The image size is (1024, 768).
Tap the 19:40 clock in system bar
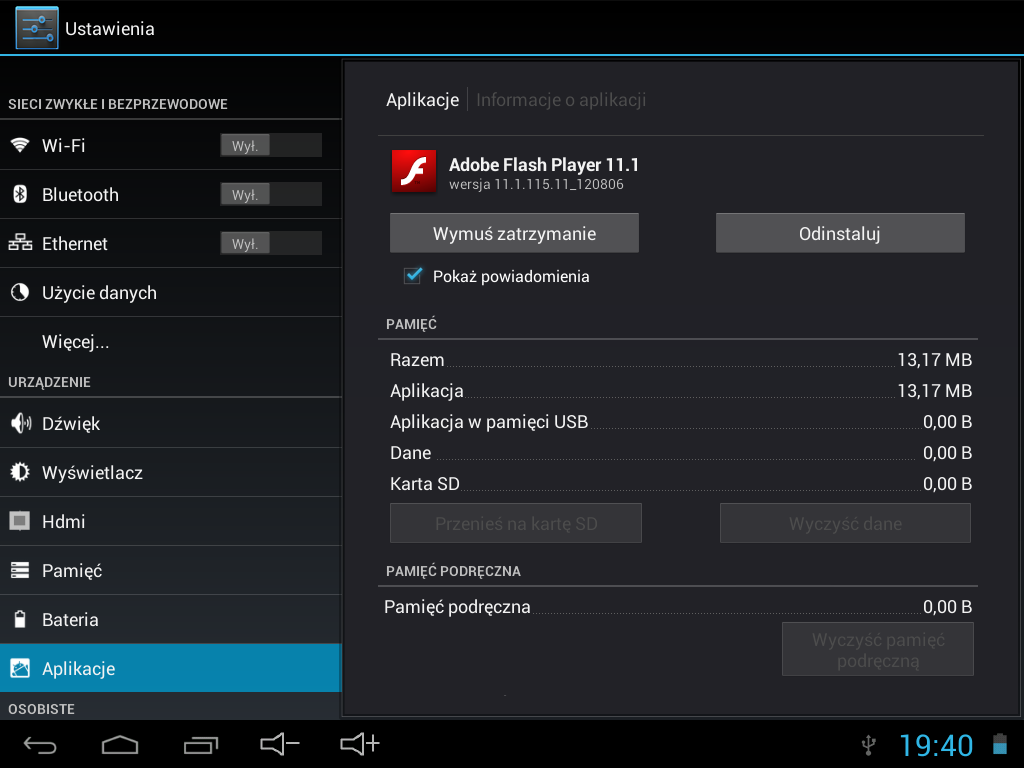[x=936, y=745]
